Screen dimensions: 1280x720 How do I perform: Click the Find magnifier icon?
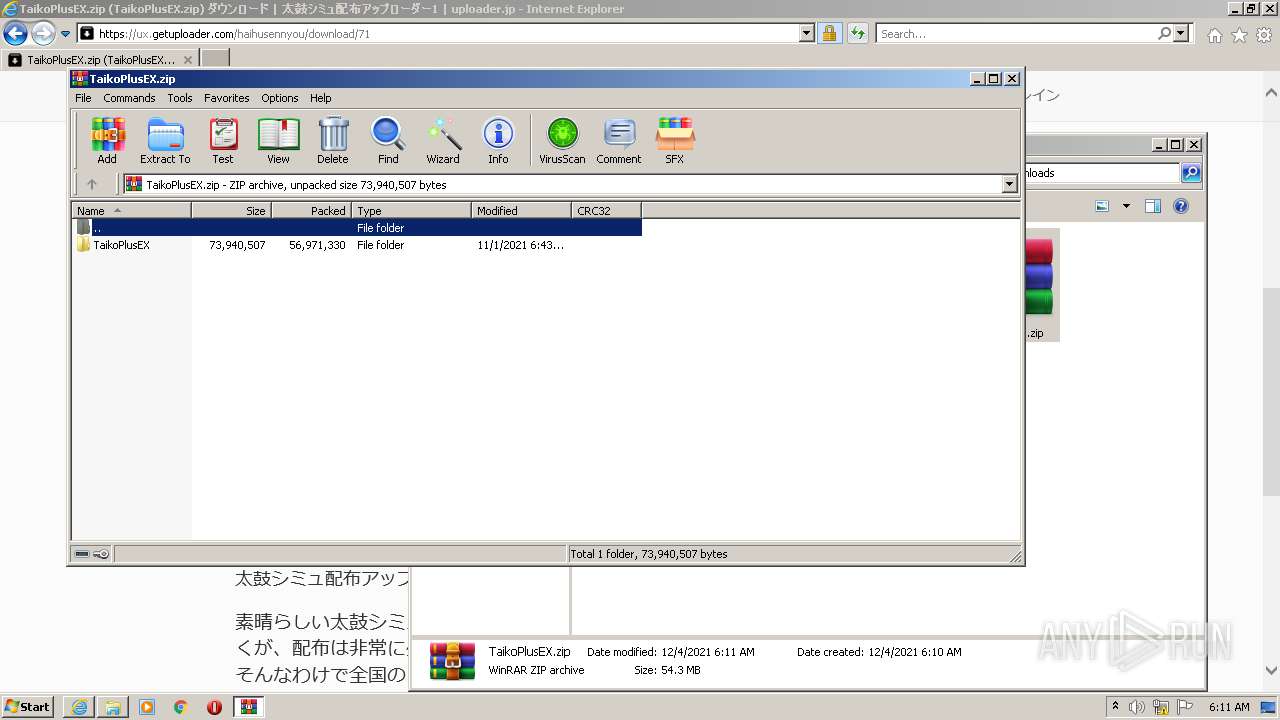pyautogui.click(x=388, y=140)
